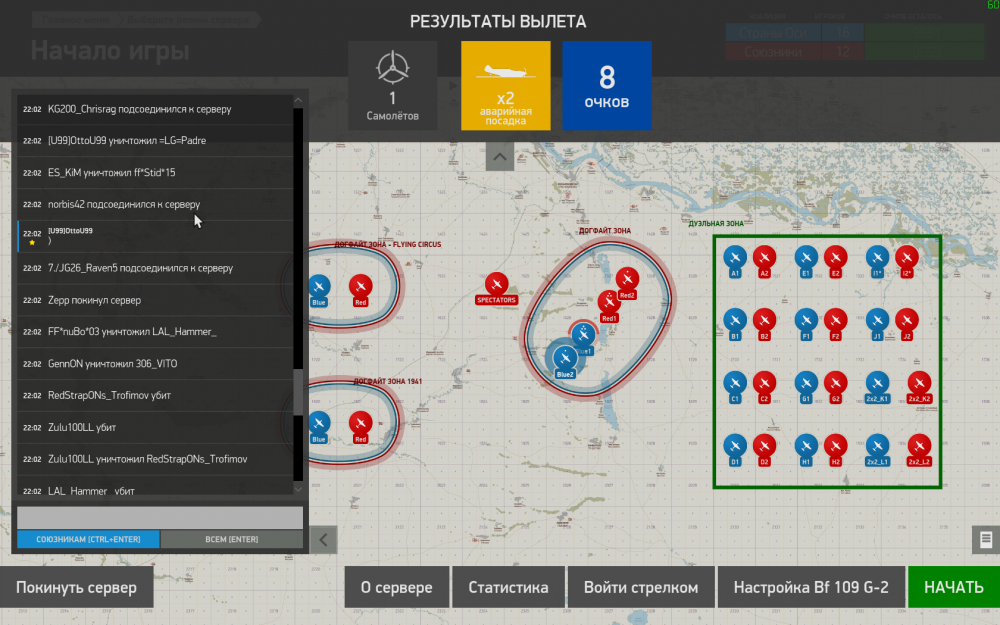Select the Blue spawn in Догфайт Зона 1941
This screenshot has height=625, width=1000.
coord(318,424)
